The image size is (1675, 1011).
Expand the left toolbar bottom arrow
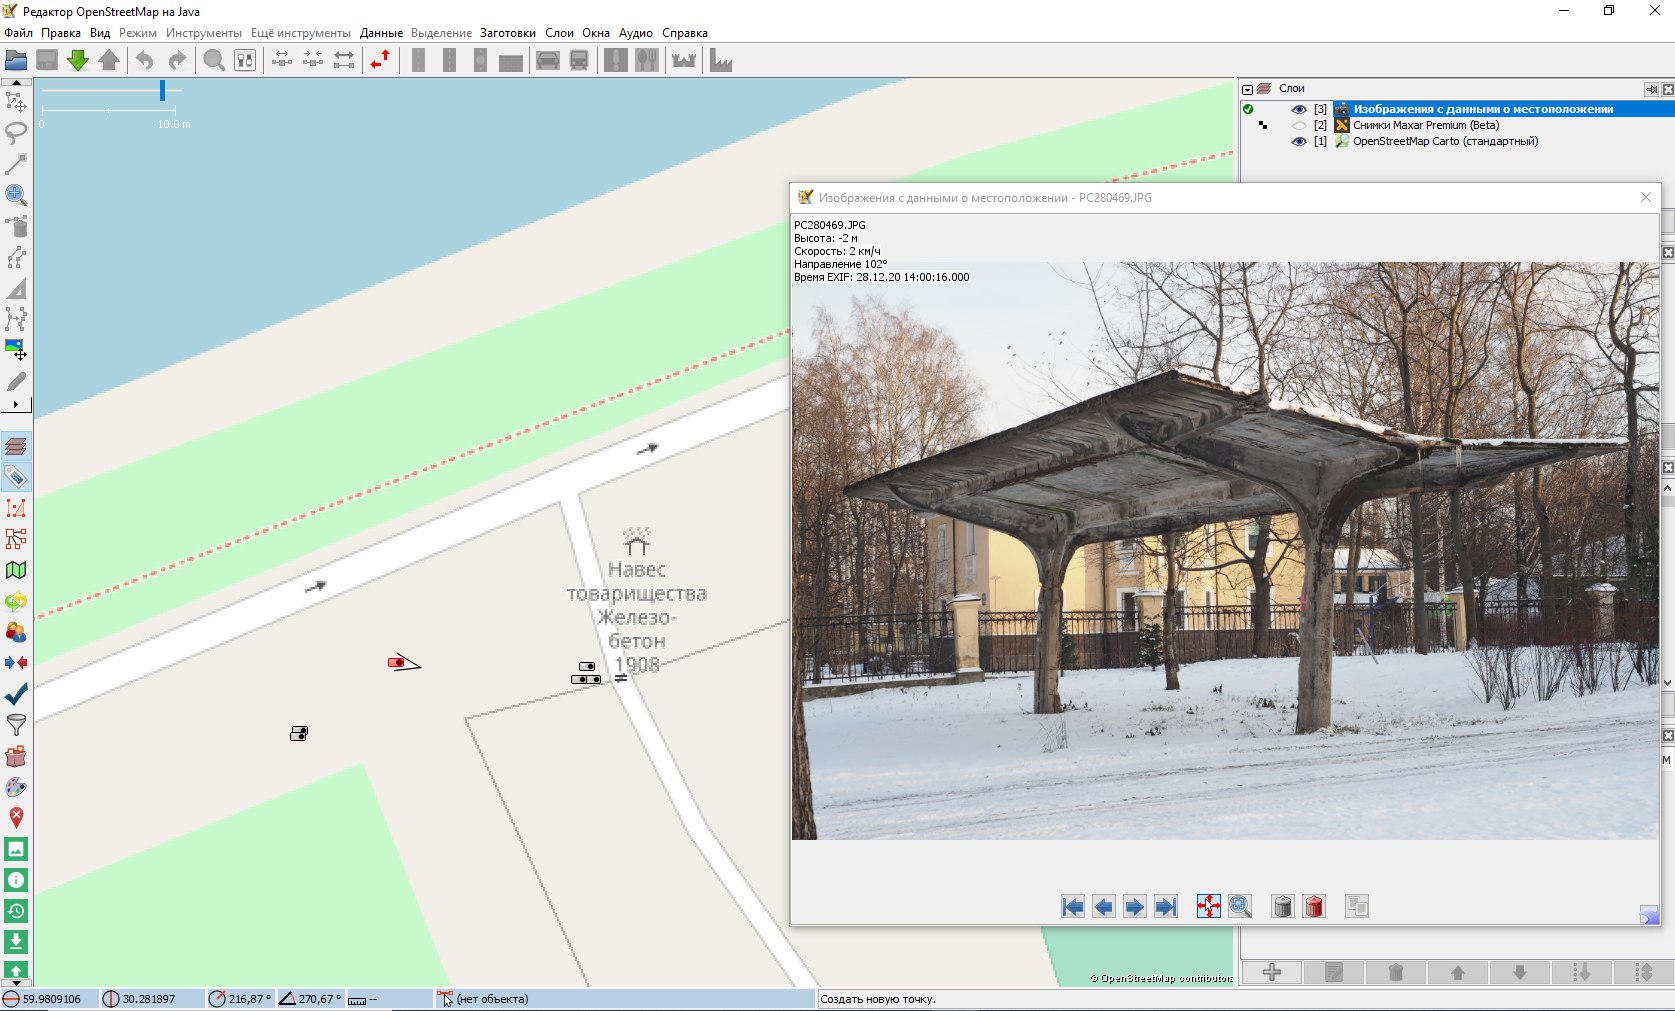click(x=15, y=982)
